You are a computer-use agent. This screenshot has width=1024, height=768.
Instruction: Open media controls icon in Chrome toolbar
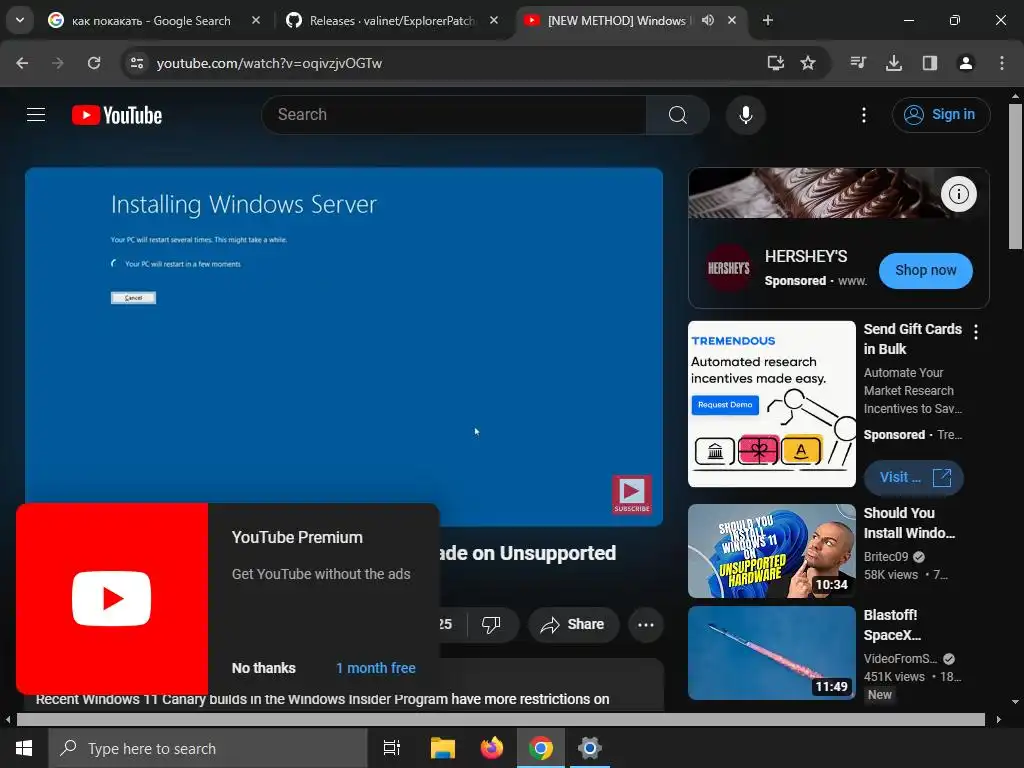click(x=858, y=63)
